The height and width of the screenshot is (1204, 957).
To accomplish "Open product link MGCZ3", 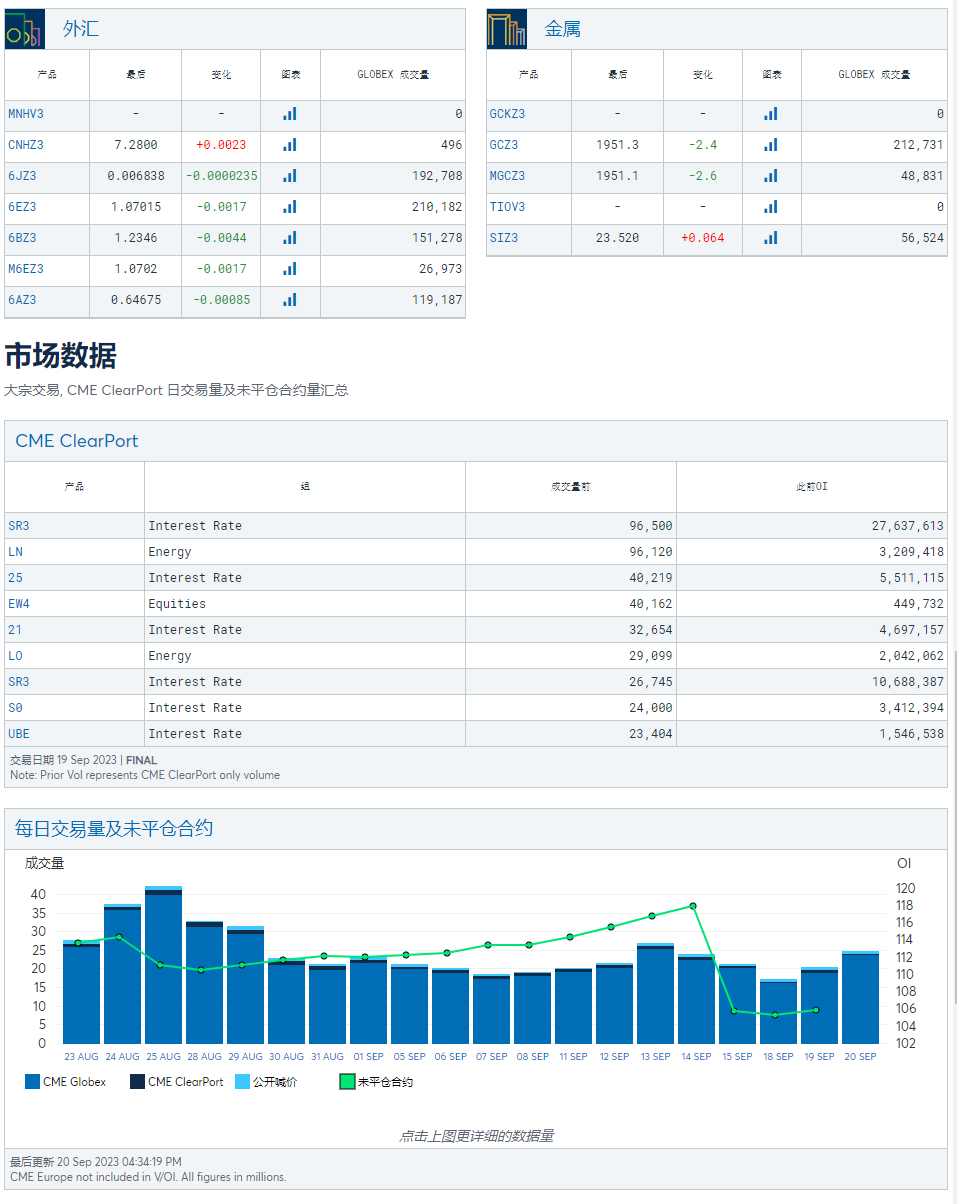I will pyautogui.click(x=507, y=176).
